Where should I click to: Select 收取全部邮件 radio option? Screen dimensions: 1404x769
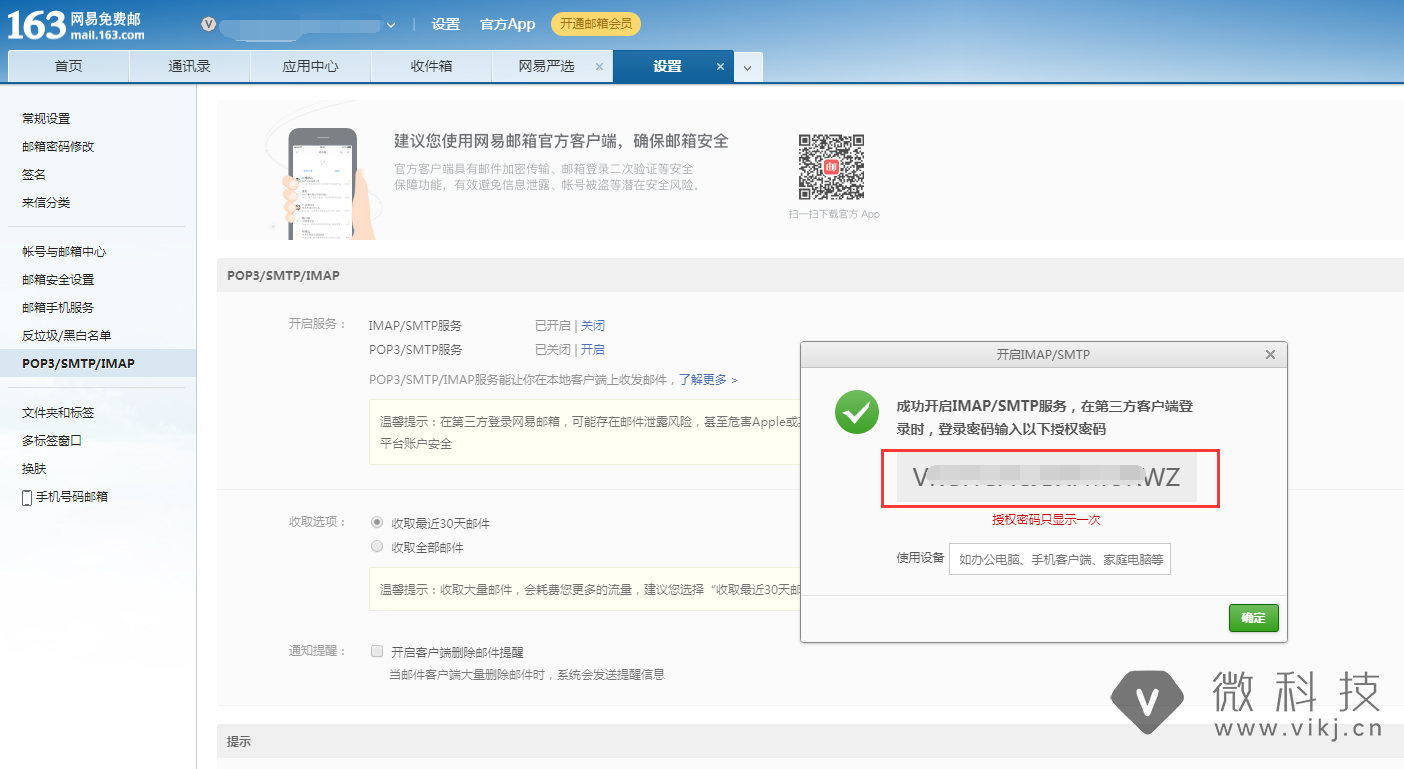(377, 547)
